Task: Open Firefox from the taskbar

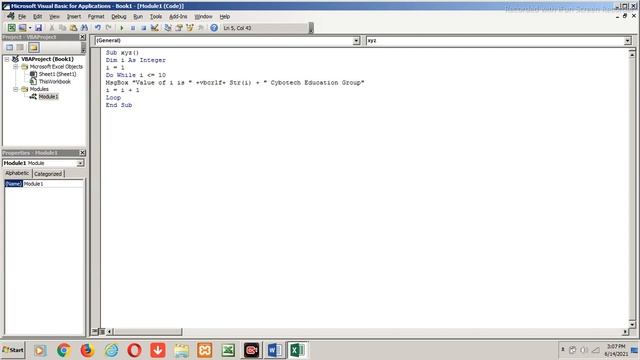Action: [x=87, y=350]
